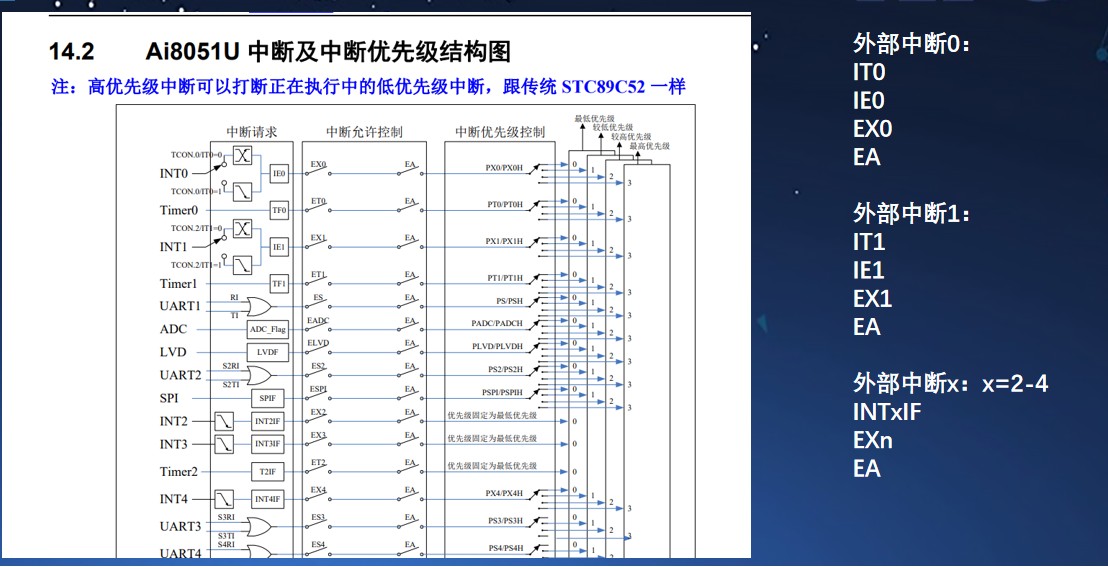Click the ADC_Flag box
The image size is (1108, 569).
267,329
